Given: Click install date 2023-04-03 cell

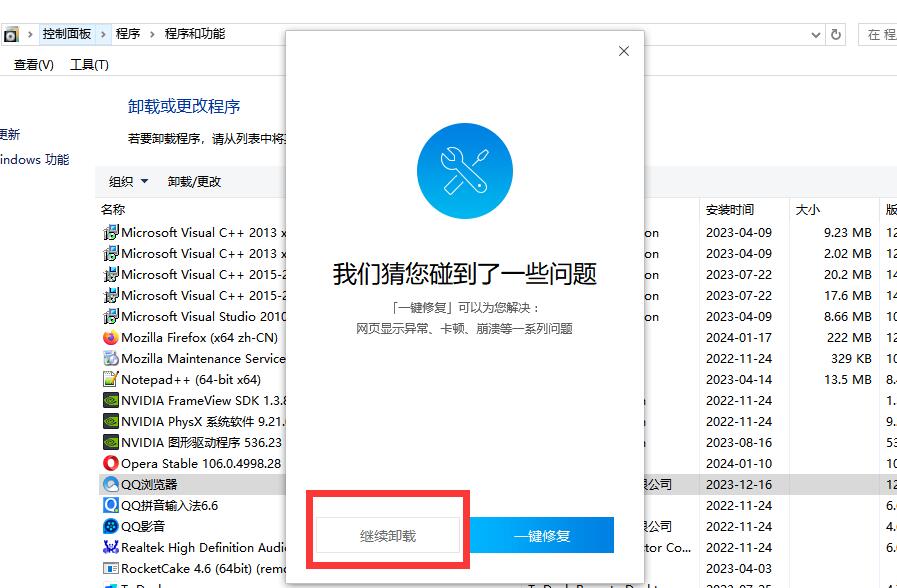Looking at the screenshot, I should coord(739,569).
